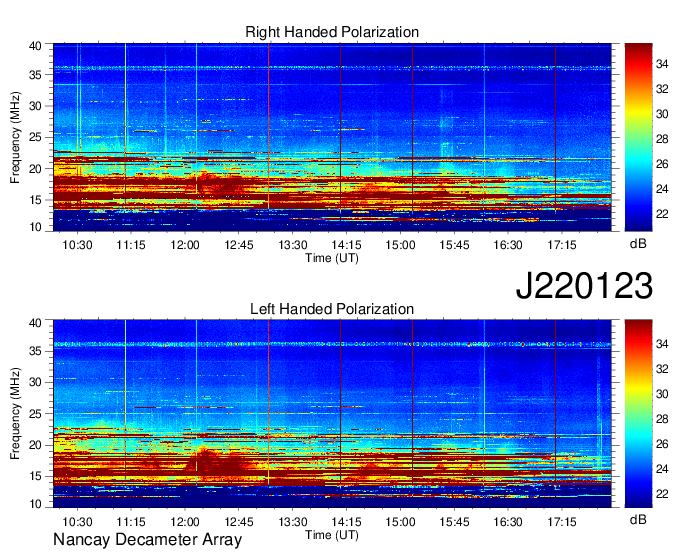This screenshot has height=552, width=680.
Task: Click the 32 dB label on Right Handed colorbar
Action: (x=662, y=89)
